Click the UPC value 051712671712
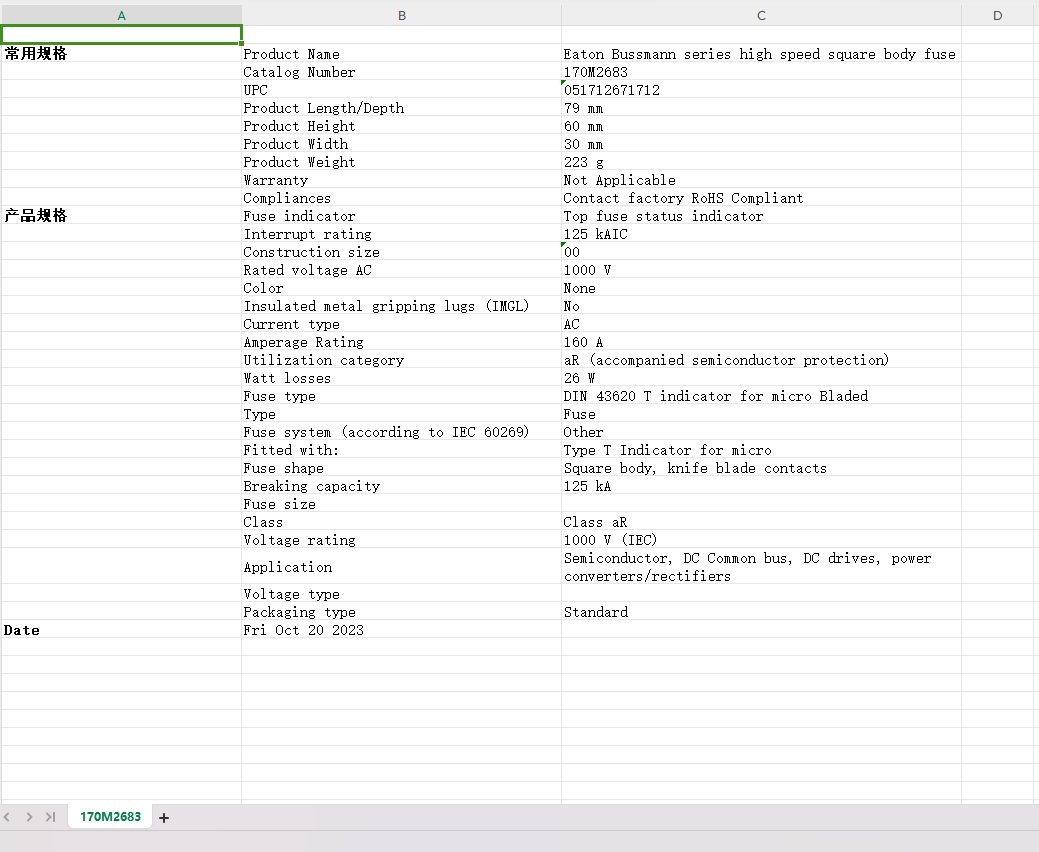Screen dimensions: 1039x852 tap(761, 89)
